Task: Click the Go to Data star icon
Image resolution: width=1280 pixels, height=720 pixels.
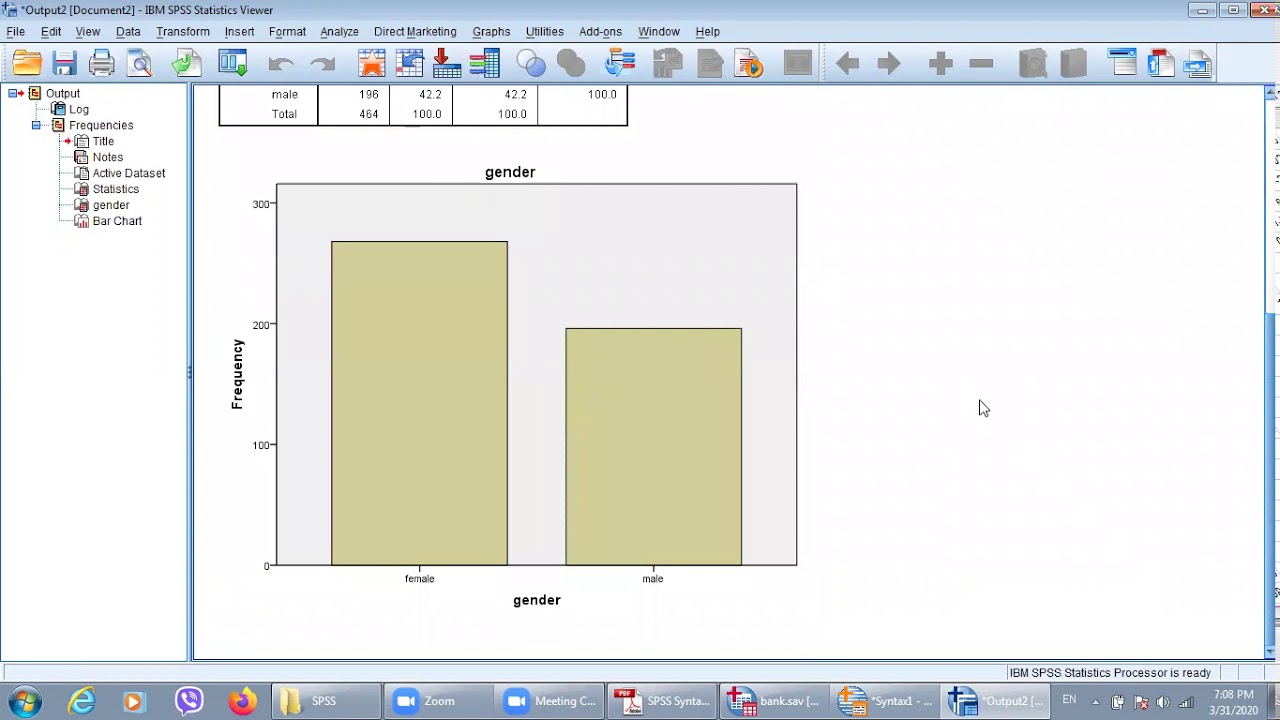Action: click(372, 64)
